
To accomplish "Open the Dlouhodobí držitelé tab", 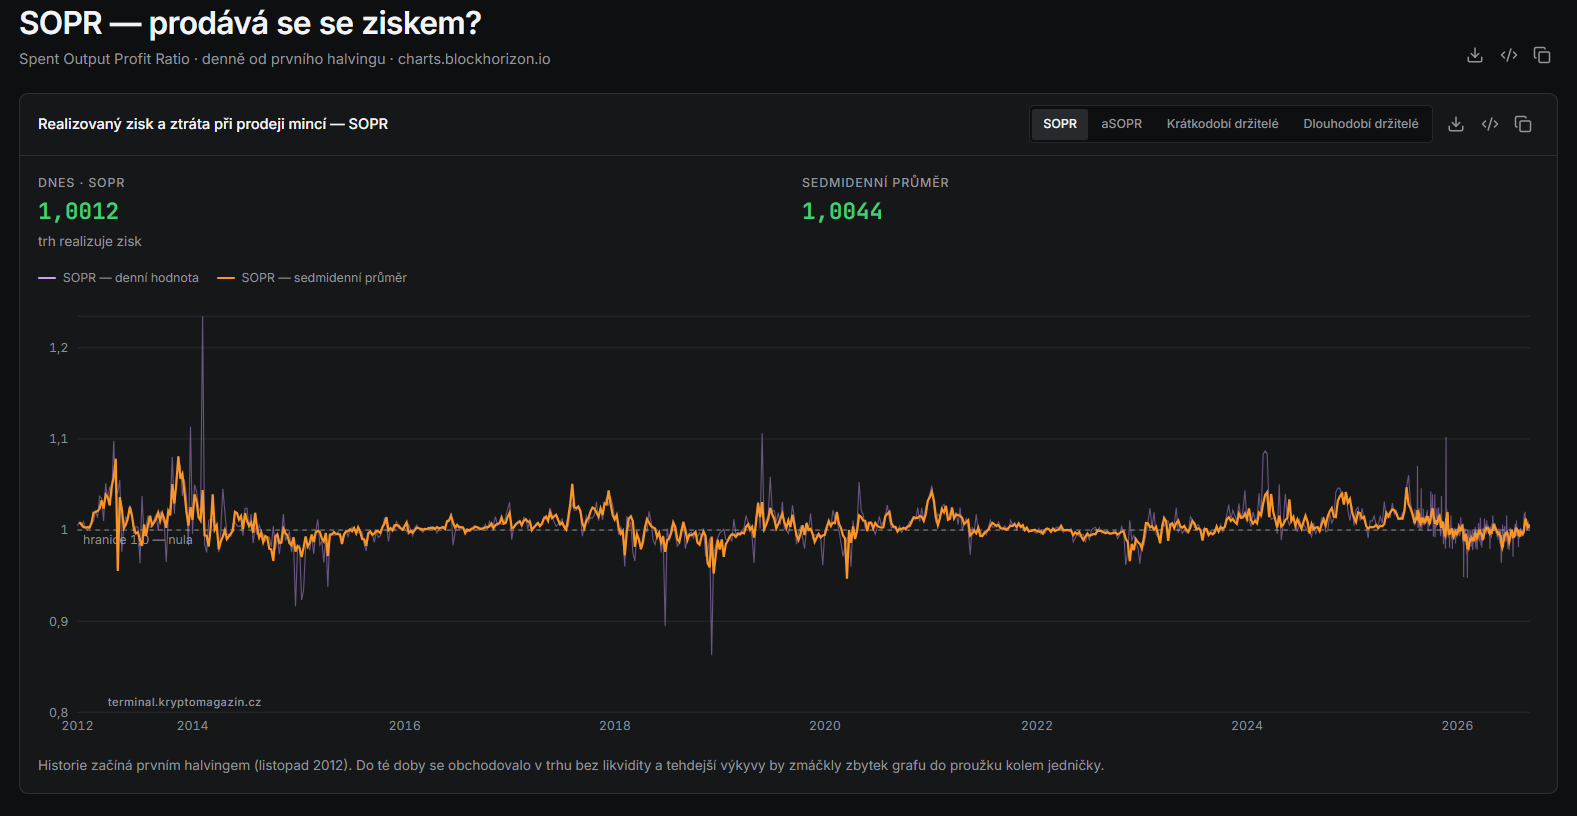I will click(x=1361, y=124).
